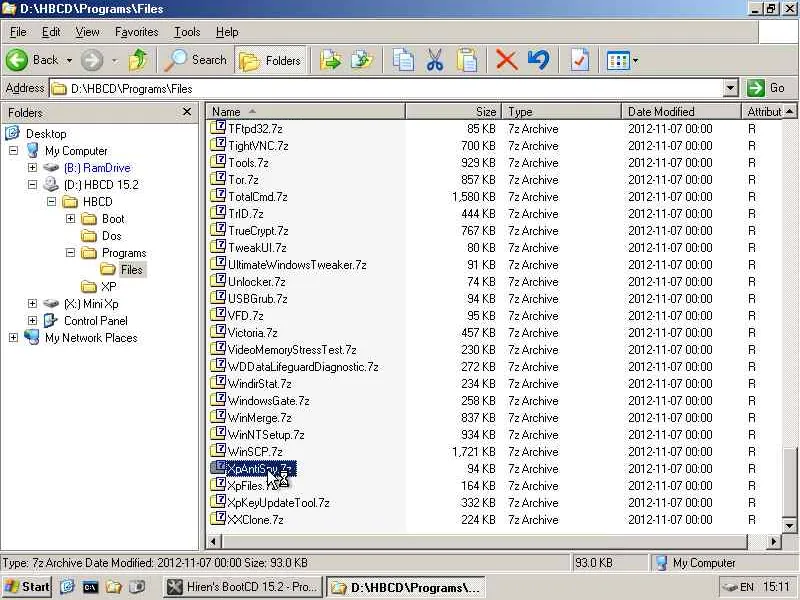Select the Dos folder in tree
800x600 pixels.
(111, 236)
